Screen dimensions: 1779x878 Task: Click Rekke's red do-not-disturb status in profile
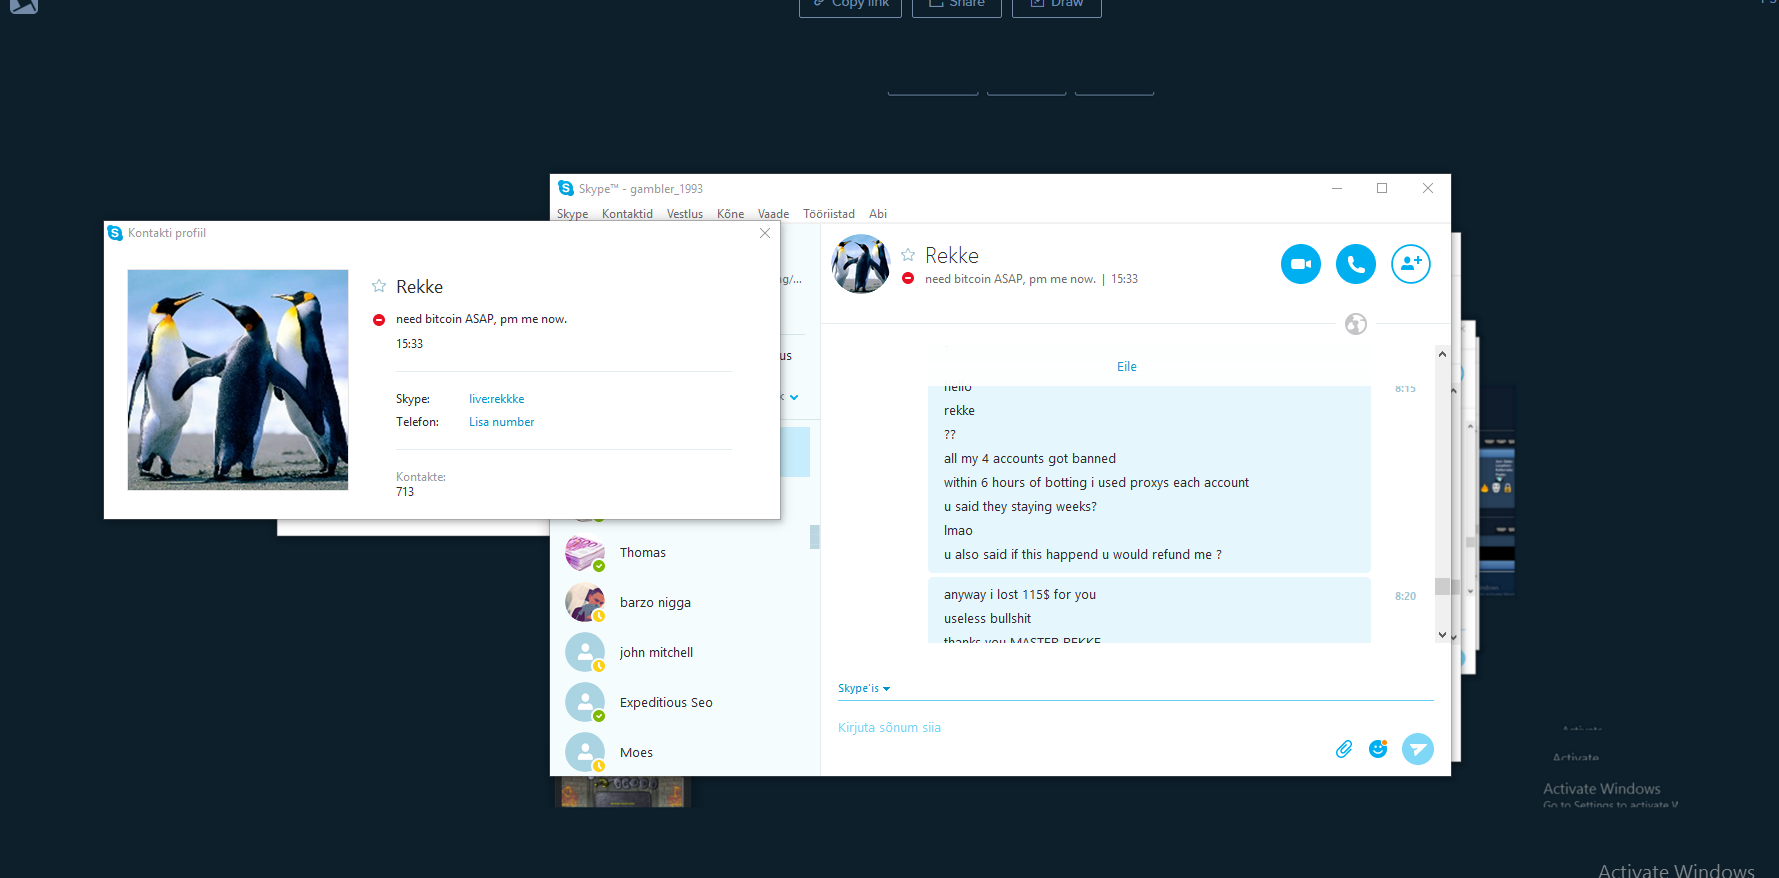pyautogui.click(x=379, y=320)
